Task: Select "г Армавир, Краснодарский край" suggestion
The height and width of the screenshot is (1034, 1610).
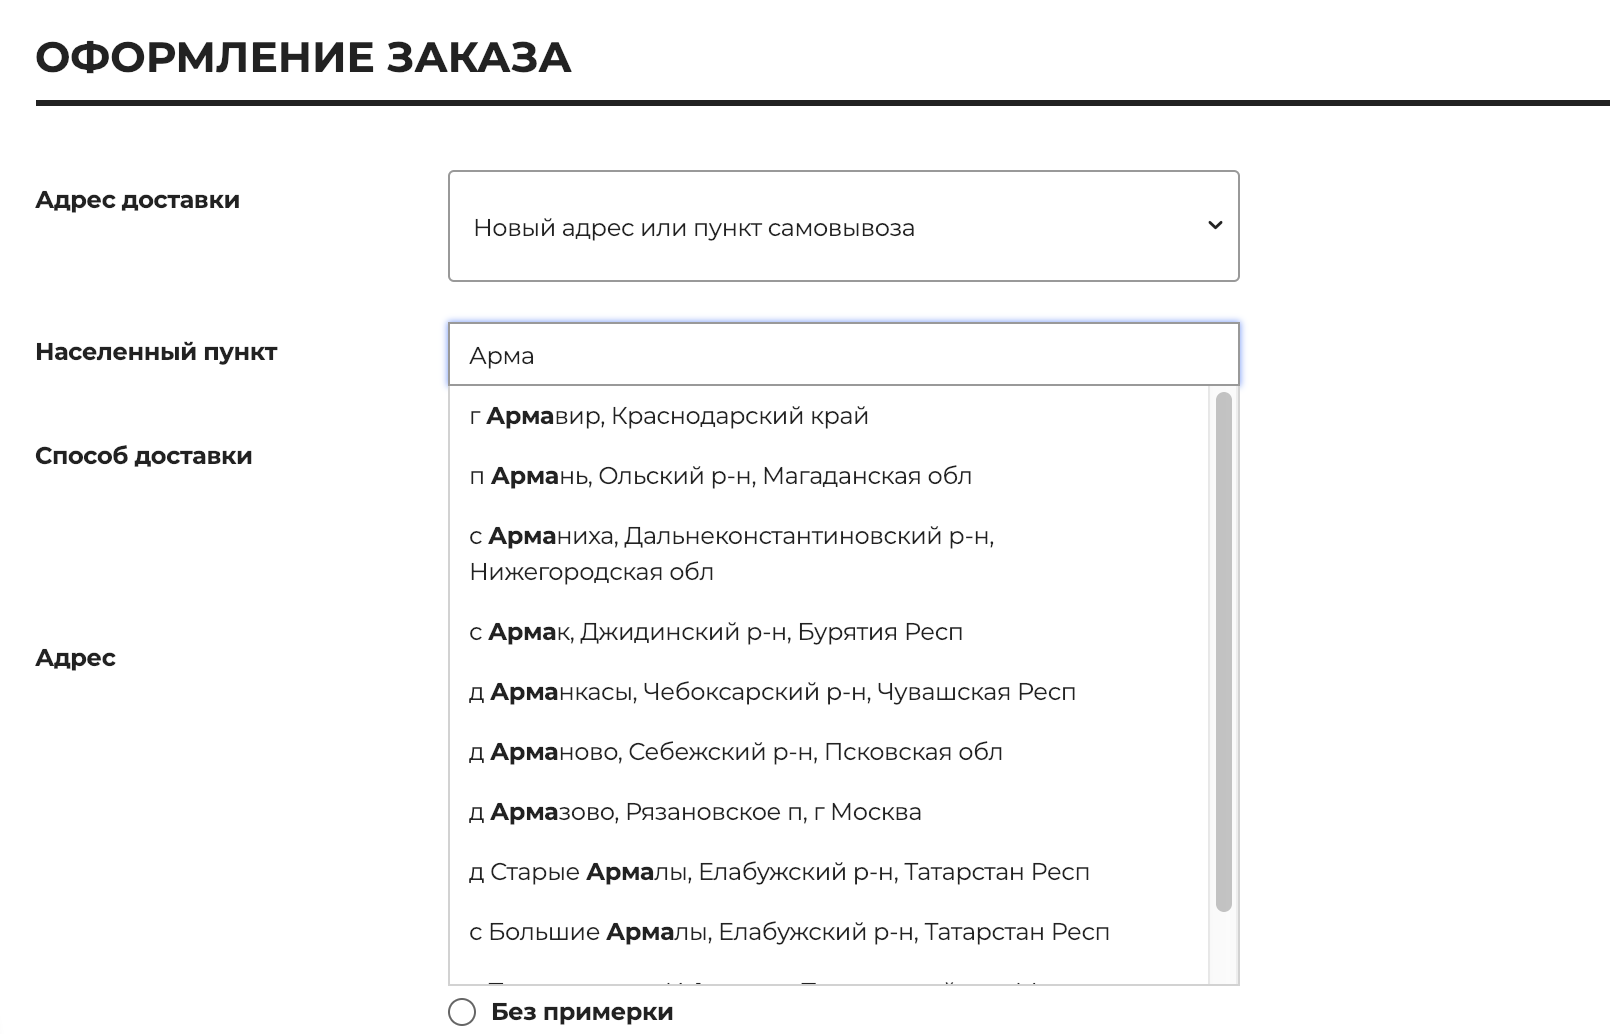Action: coord(670,416)
